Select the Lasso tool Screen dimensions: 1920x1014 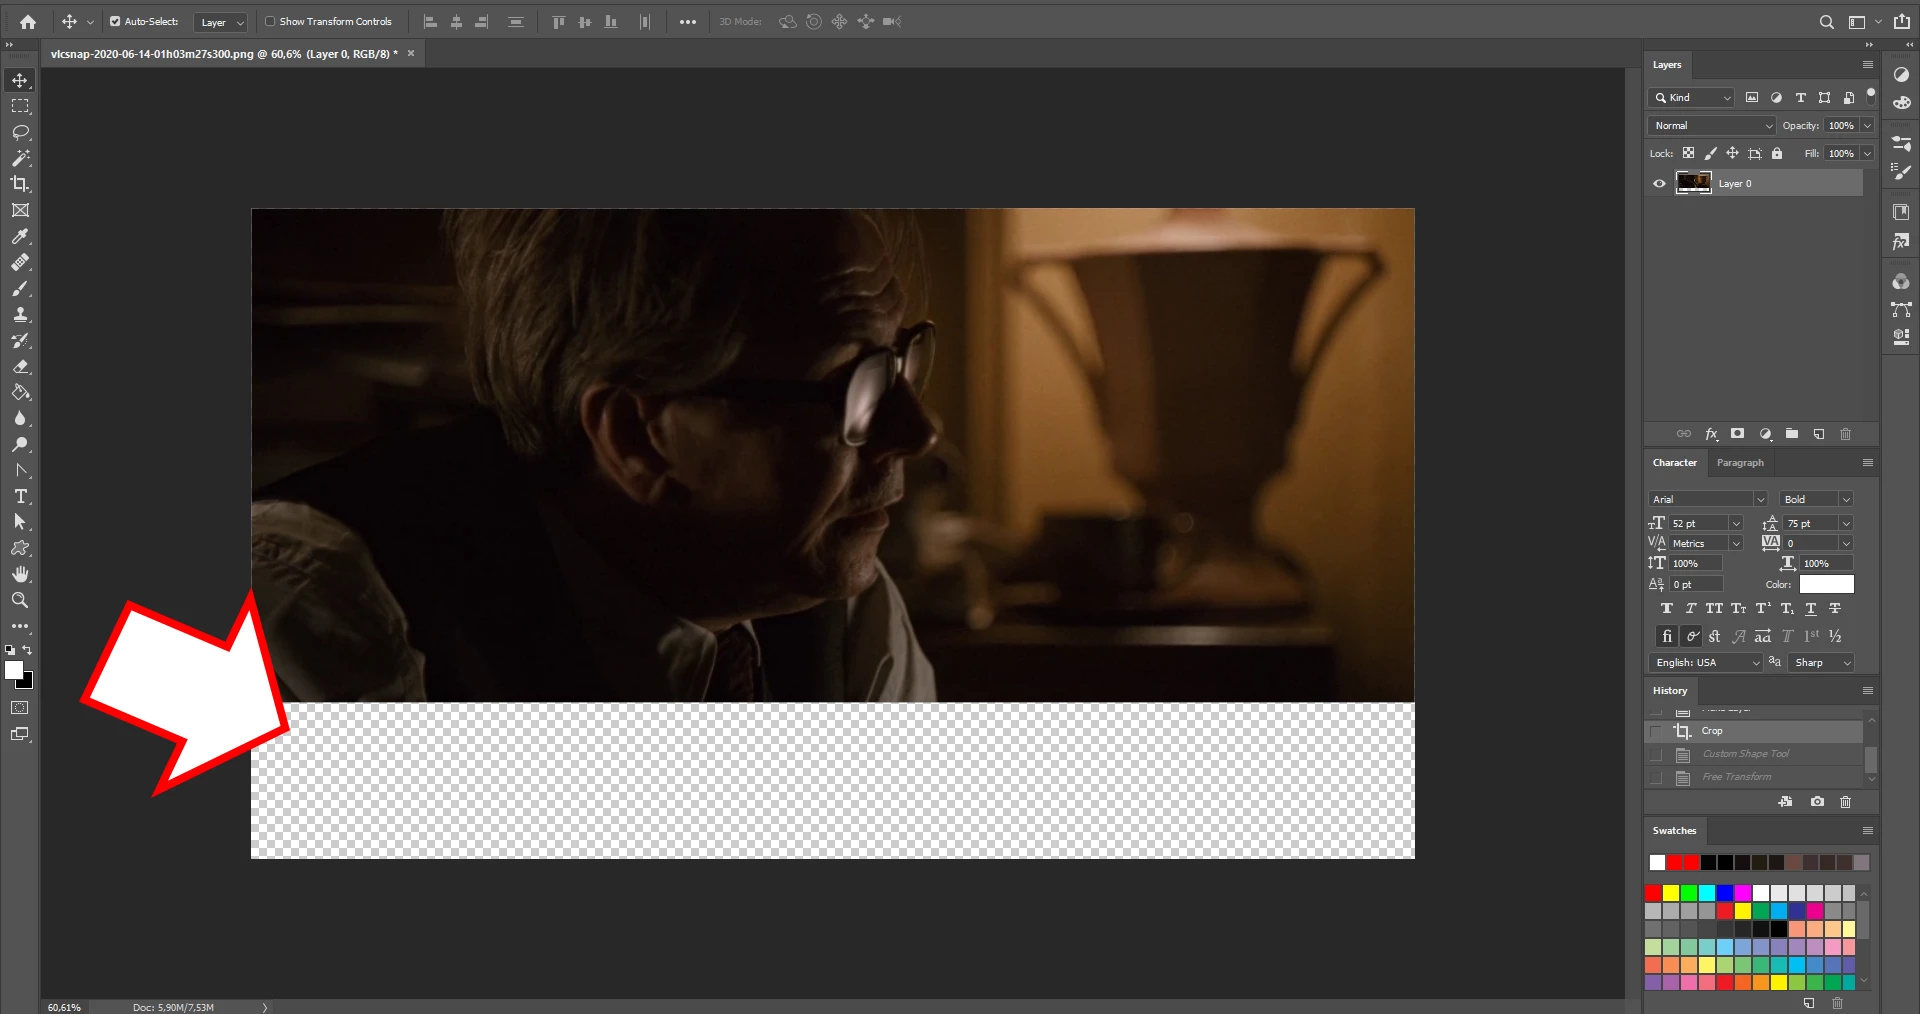pos(20,132)
